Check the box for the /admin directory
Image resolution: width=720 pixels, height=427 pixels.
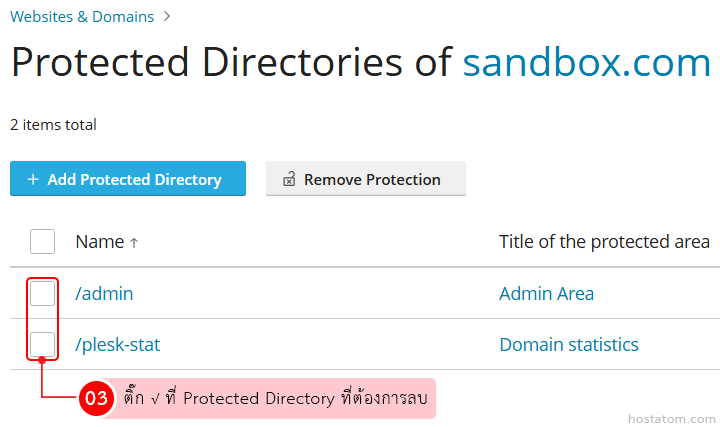(42, 293)
